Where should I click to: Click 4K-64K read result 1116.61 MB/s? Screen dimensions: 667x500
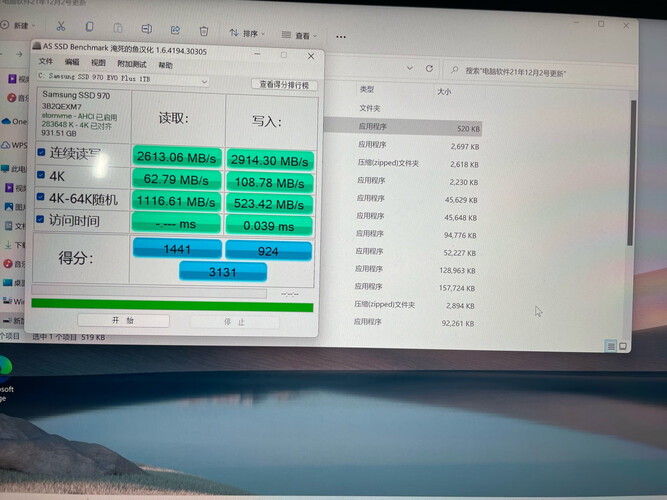(176, 201)
